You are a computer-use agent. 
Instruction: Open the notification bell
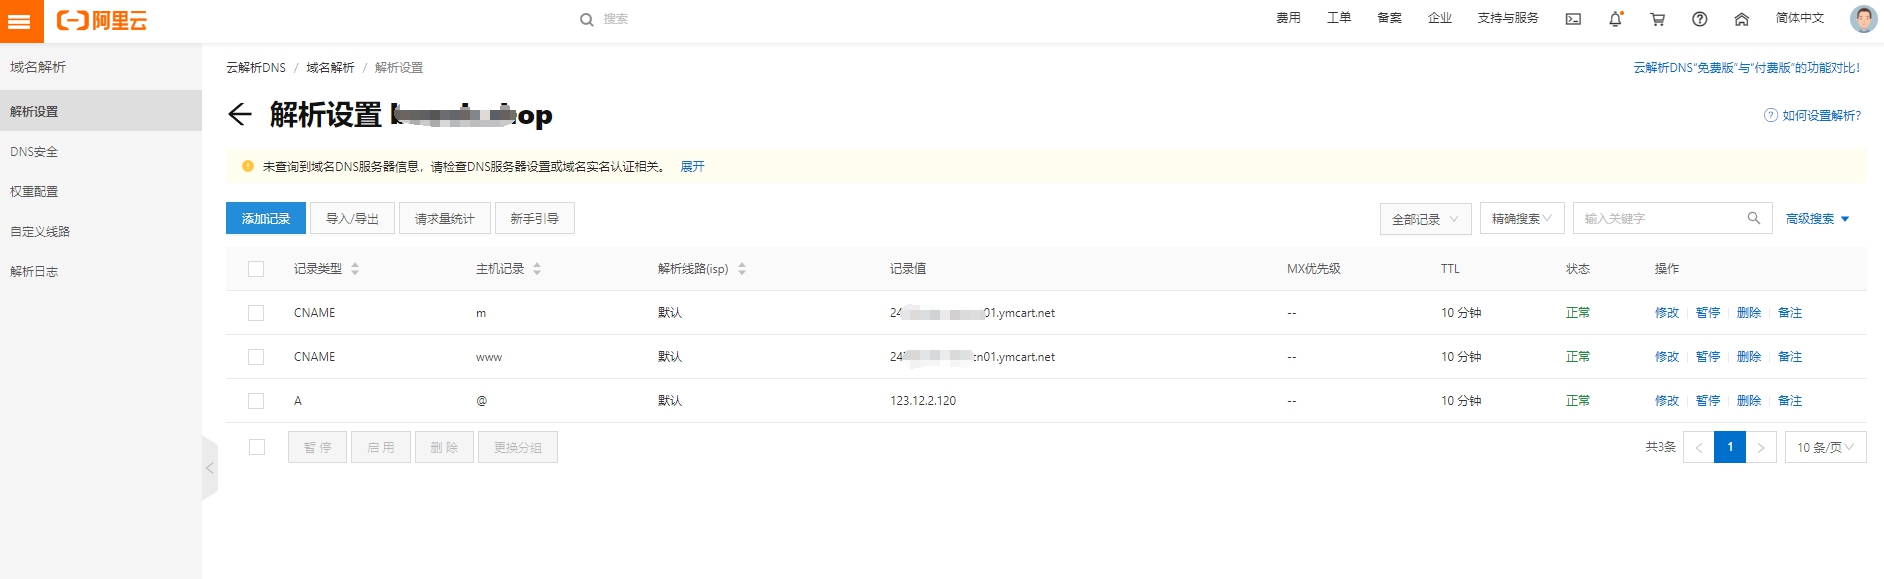(x=1615, y=19)
